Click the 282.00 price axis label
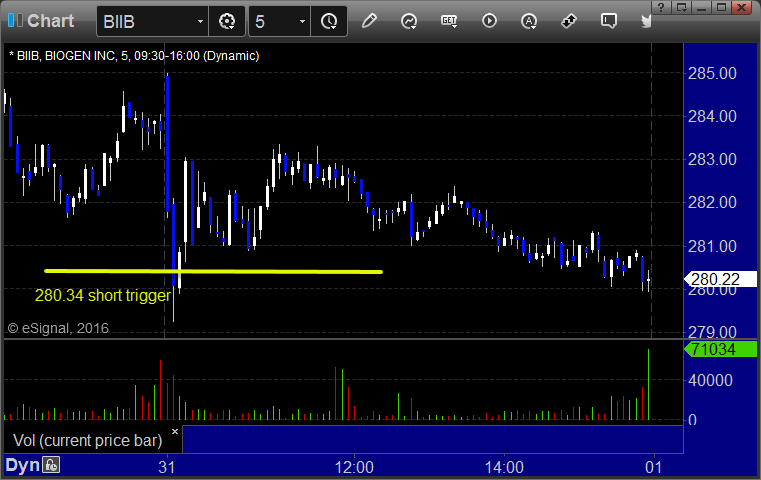The image size is (761, 480). [712, 202]
